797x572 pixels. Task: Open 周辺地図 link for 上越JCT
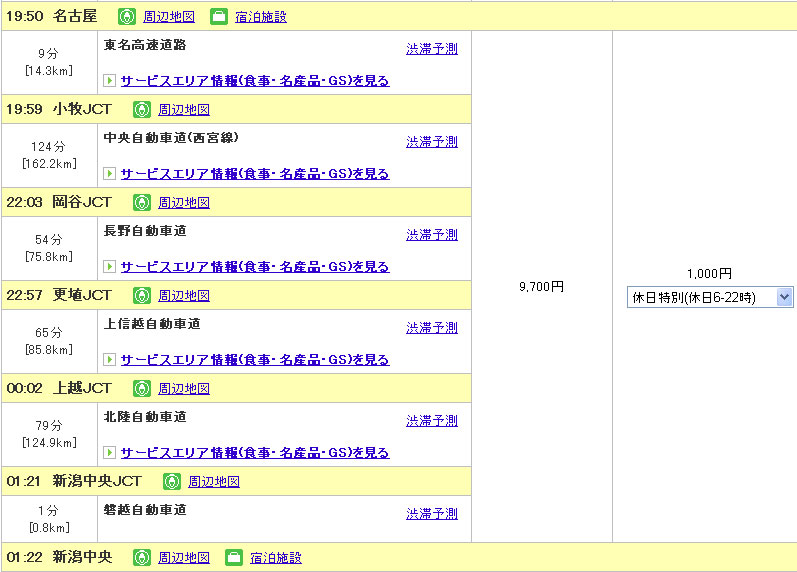click(184, 389)
